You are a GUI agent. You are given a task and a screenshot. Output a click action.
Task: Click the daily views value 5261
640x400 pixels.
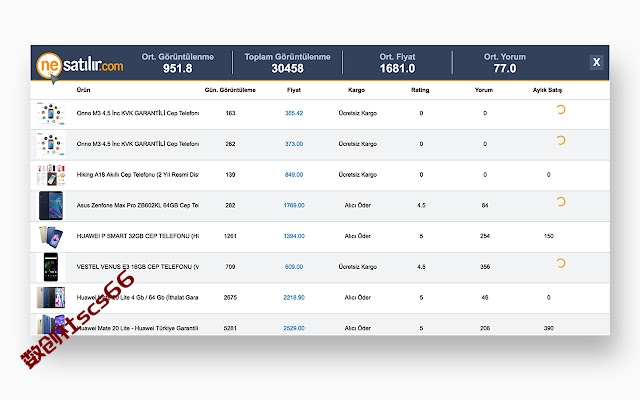230,328
